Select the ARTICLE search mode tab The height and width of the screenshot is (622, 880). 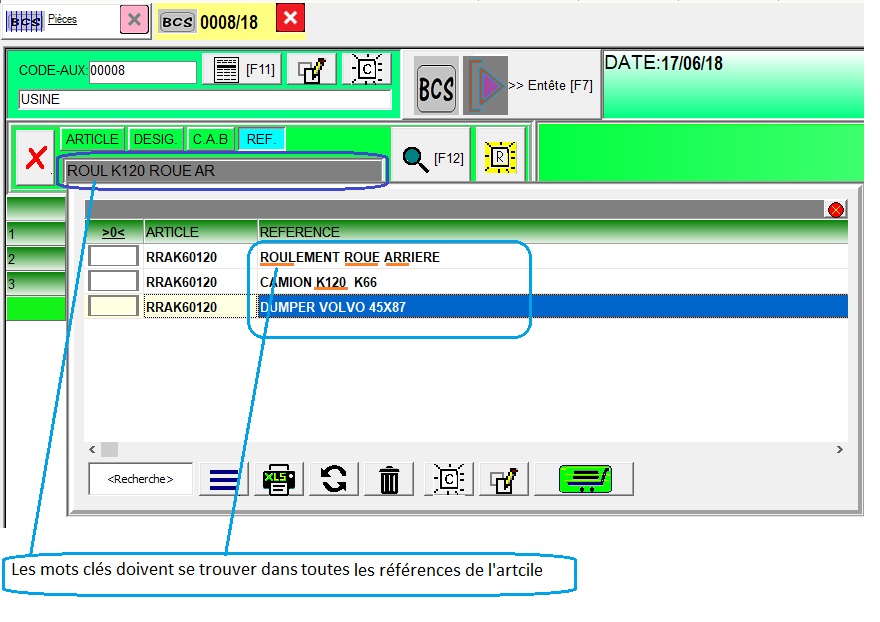(x=92, y=139)
